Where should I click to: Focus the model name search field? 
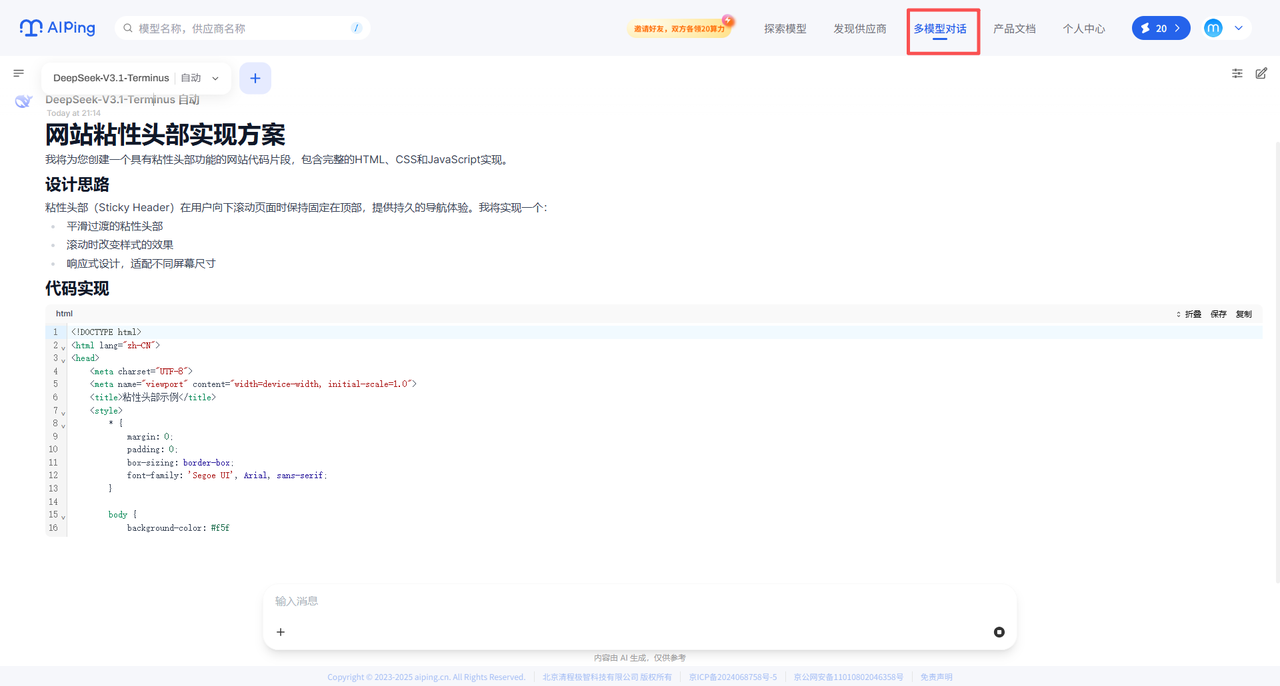click(242, 28)
